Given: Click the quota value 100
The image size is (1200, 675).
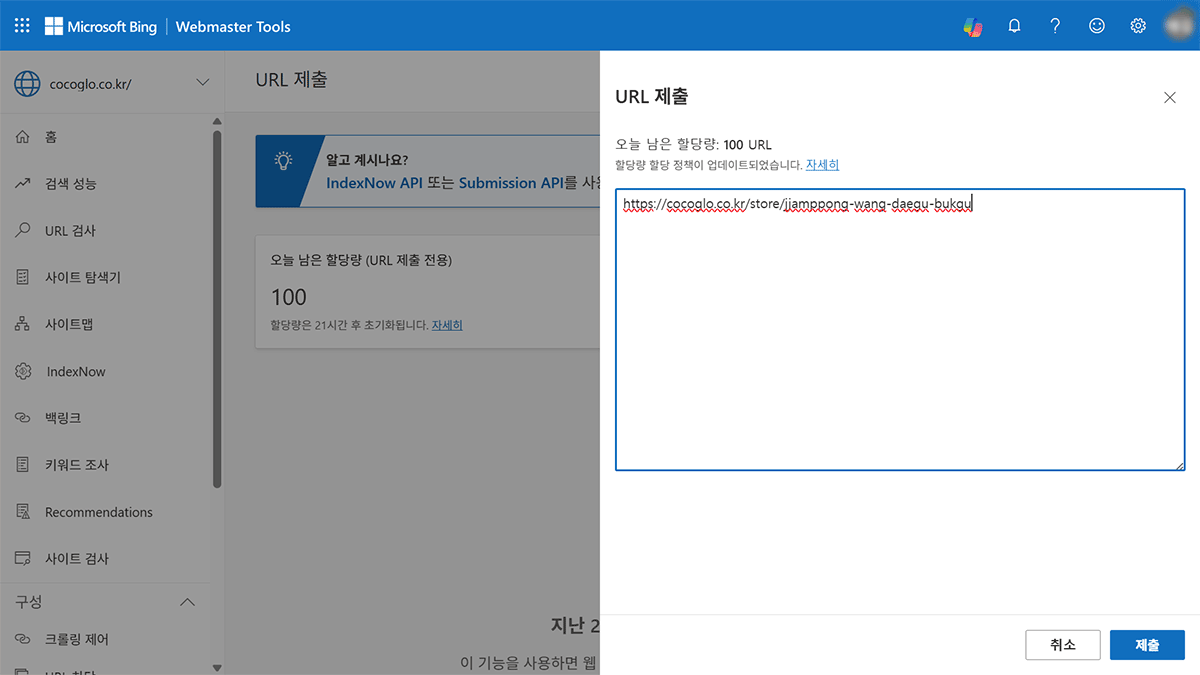Looking at the screenshot, I should coord(289,297).
